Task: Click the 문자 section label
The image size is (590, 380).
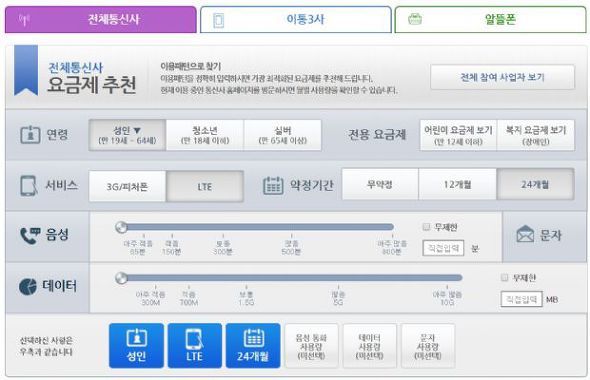Action: pyautogui.click(x=550, y=235)
